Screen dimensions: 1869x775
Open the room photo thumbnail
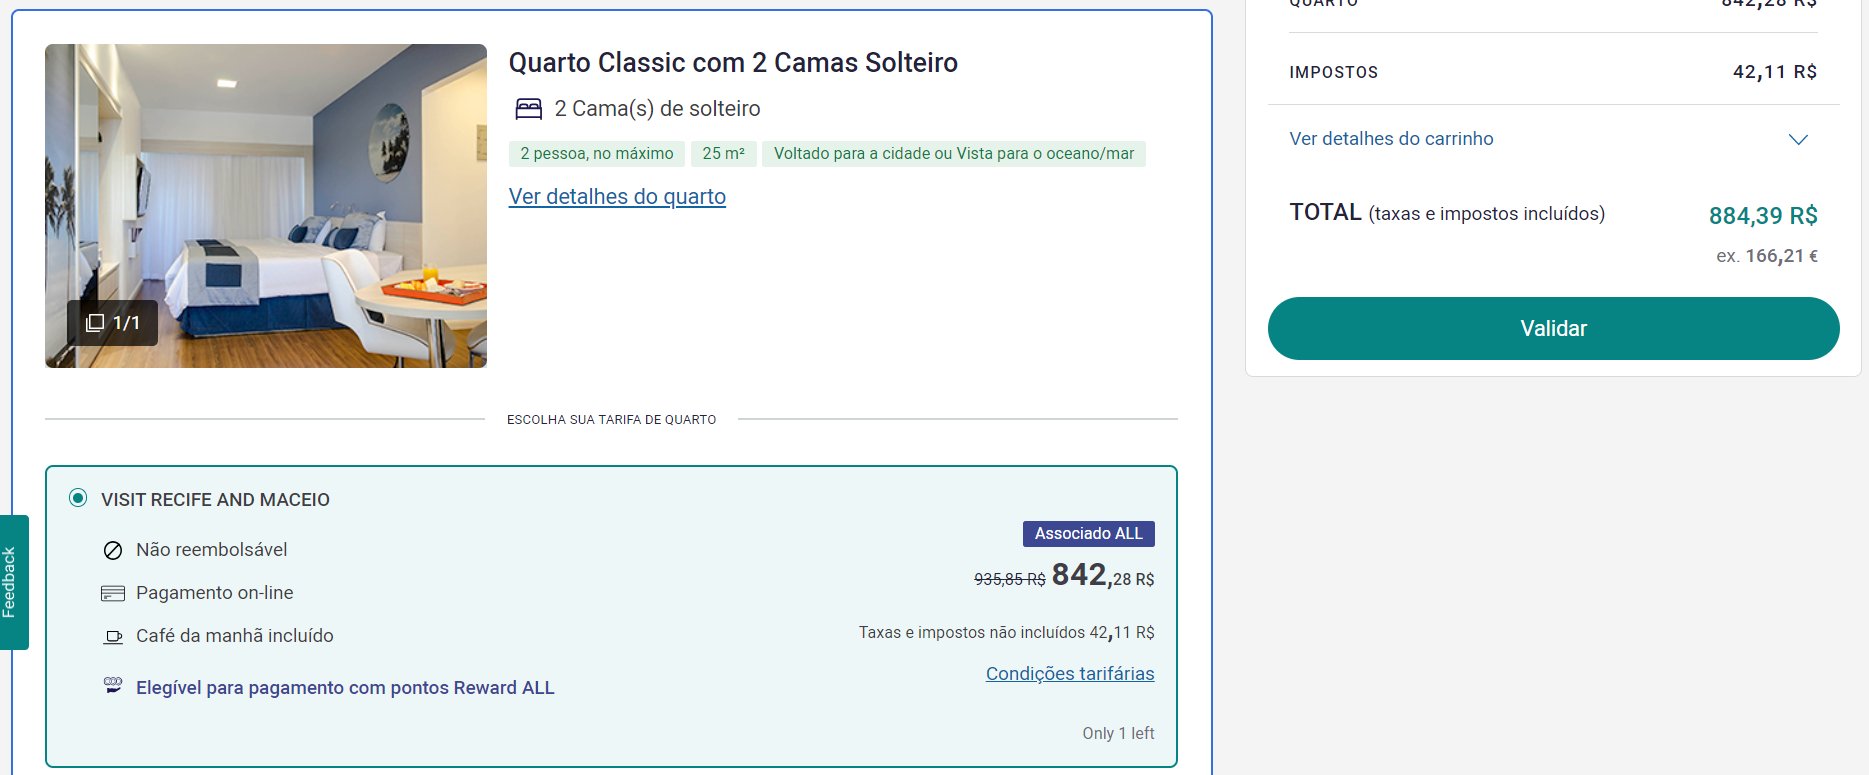[266, 206]
